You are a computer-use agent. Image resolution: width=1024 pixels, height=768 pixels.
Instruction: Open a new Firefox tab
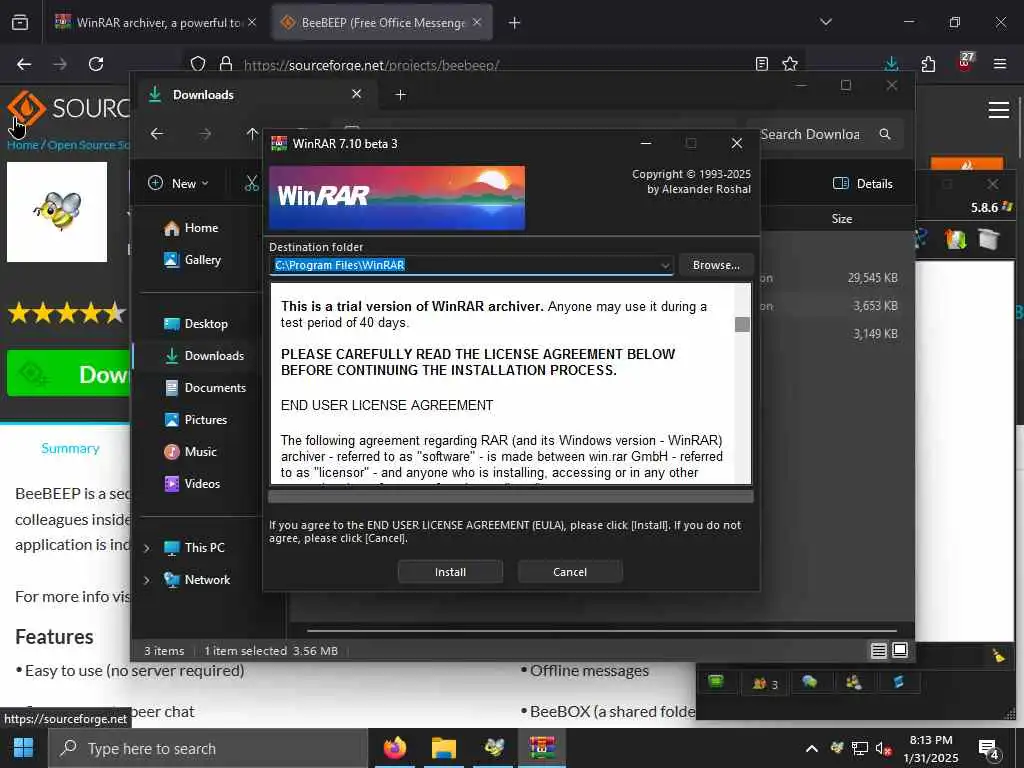(x=514, y=23)
